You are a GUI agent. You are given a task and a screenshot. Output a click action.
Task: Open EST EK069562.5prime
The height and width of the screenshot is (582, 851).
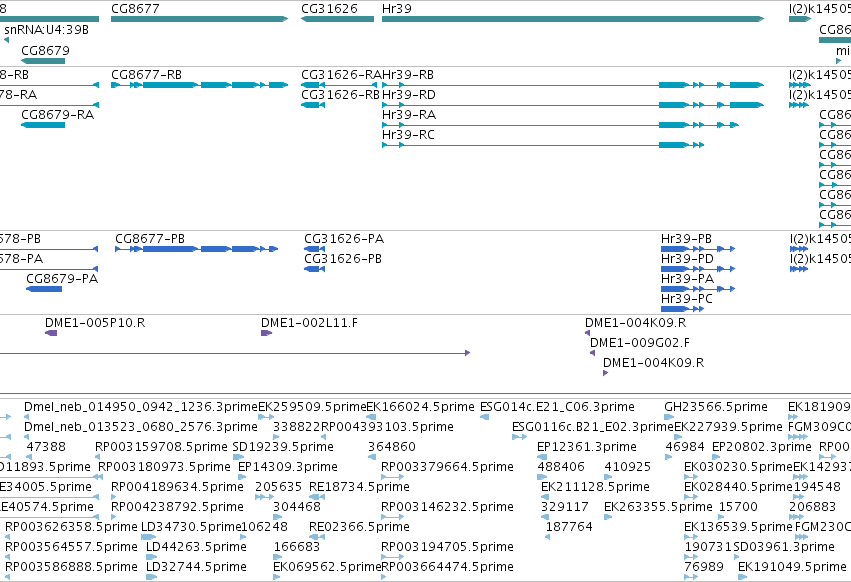pos(327,568)
